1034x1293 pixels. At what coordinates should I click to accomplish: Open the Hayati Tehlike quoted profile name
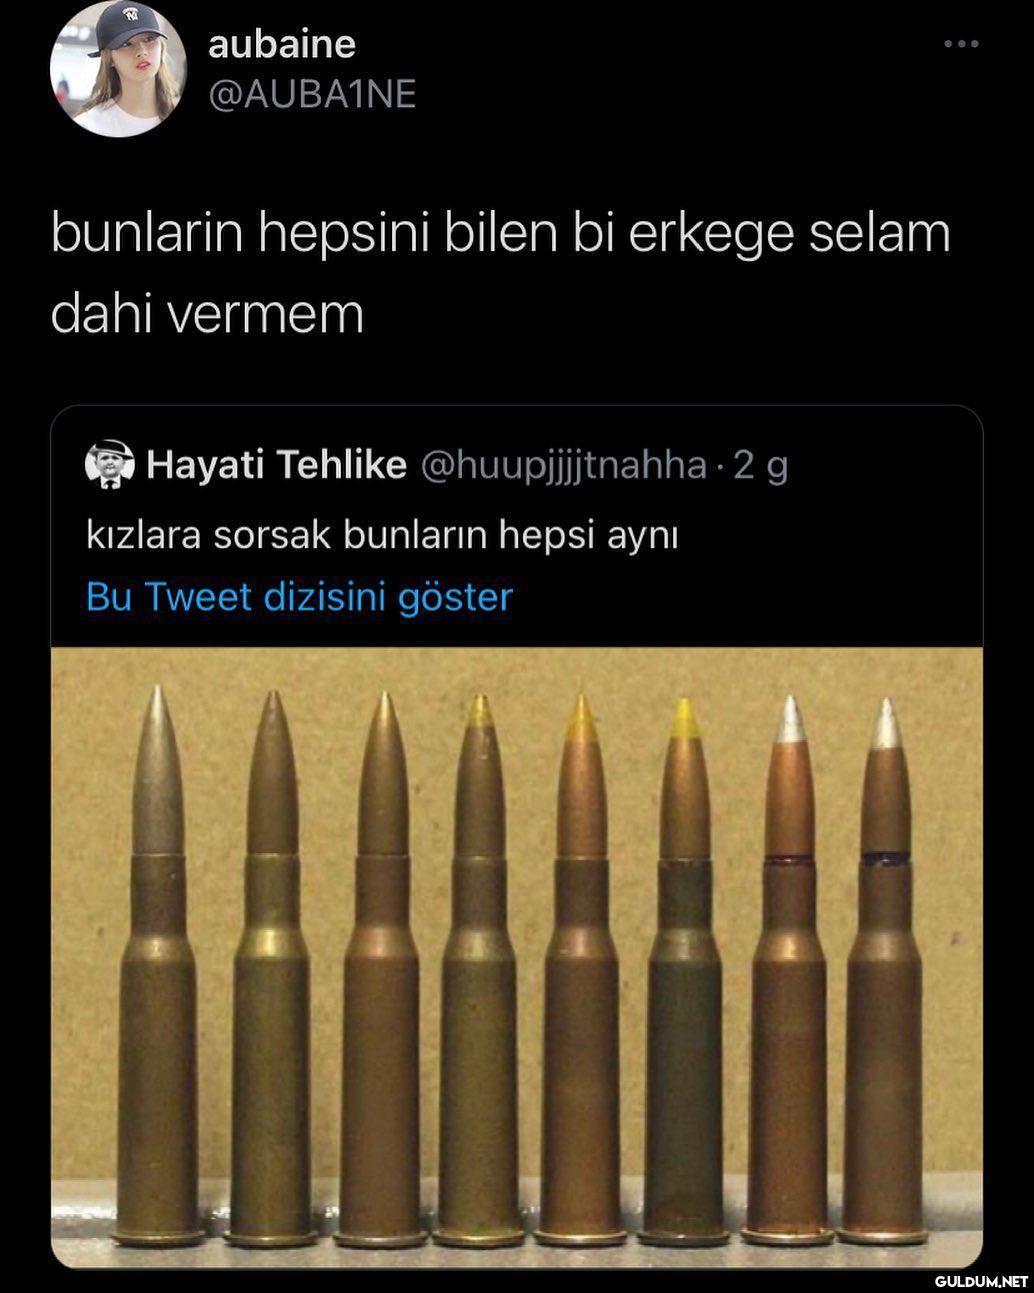(x=276, y=465)
